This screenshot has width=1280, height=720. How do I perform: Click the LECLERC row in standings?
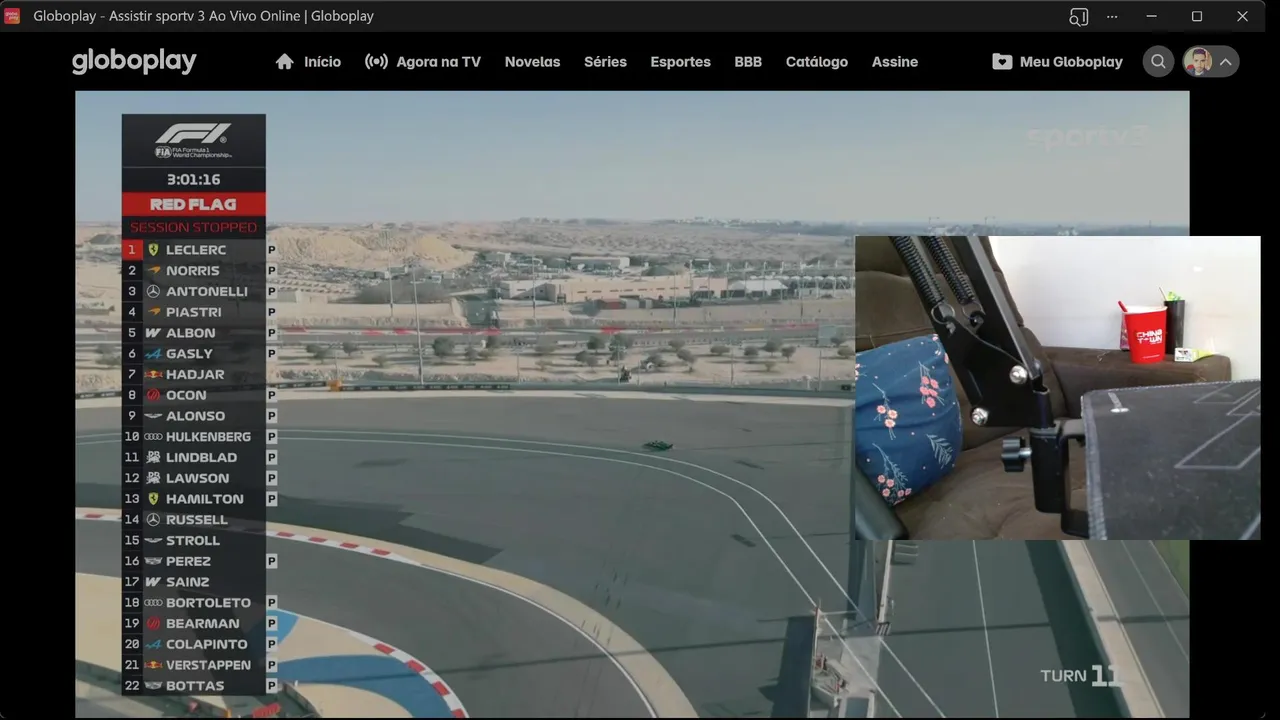pos(194,250)
